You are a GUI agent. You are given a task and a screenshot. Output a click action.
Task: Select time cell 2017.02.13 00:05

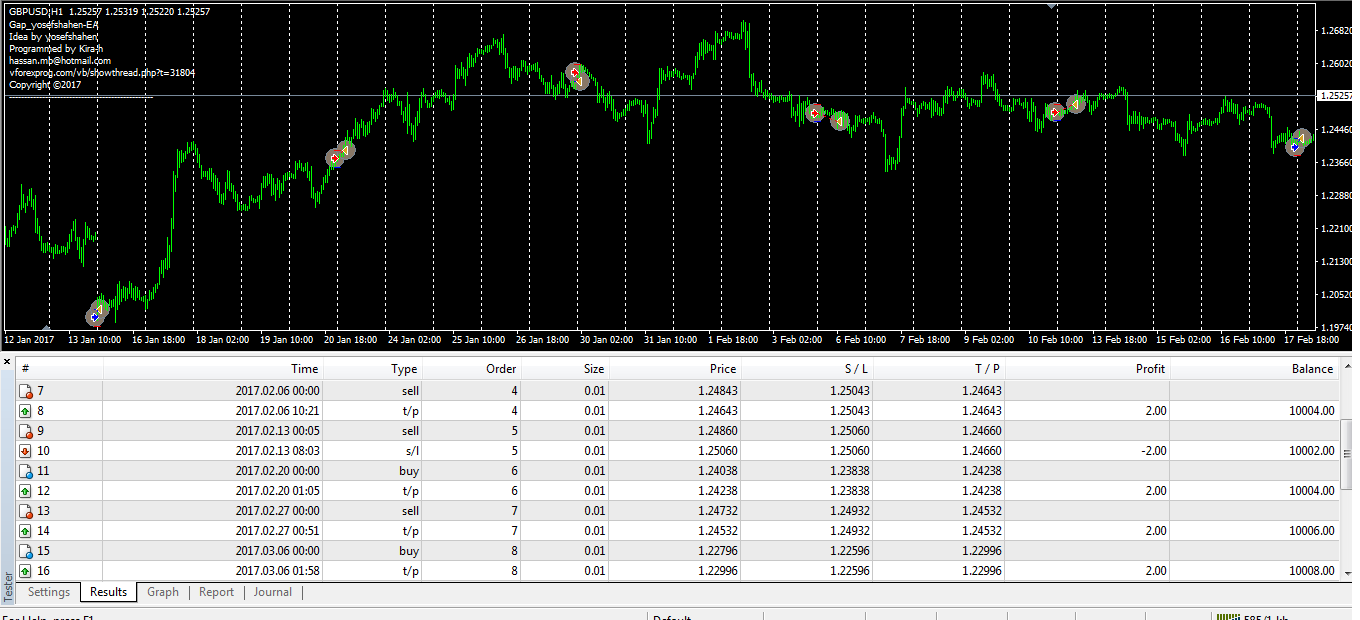point(277,431)
